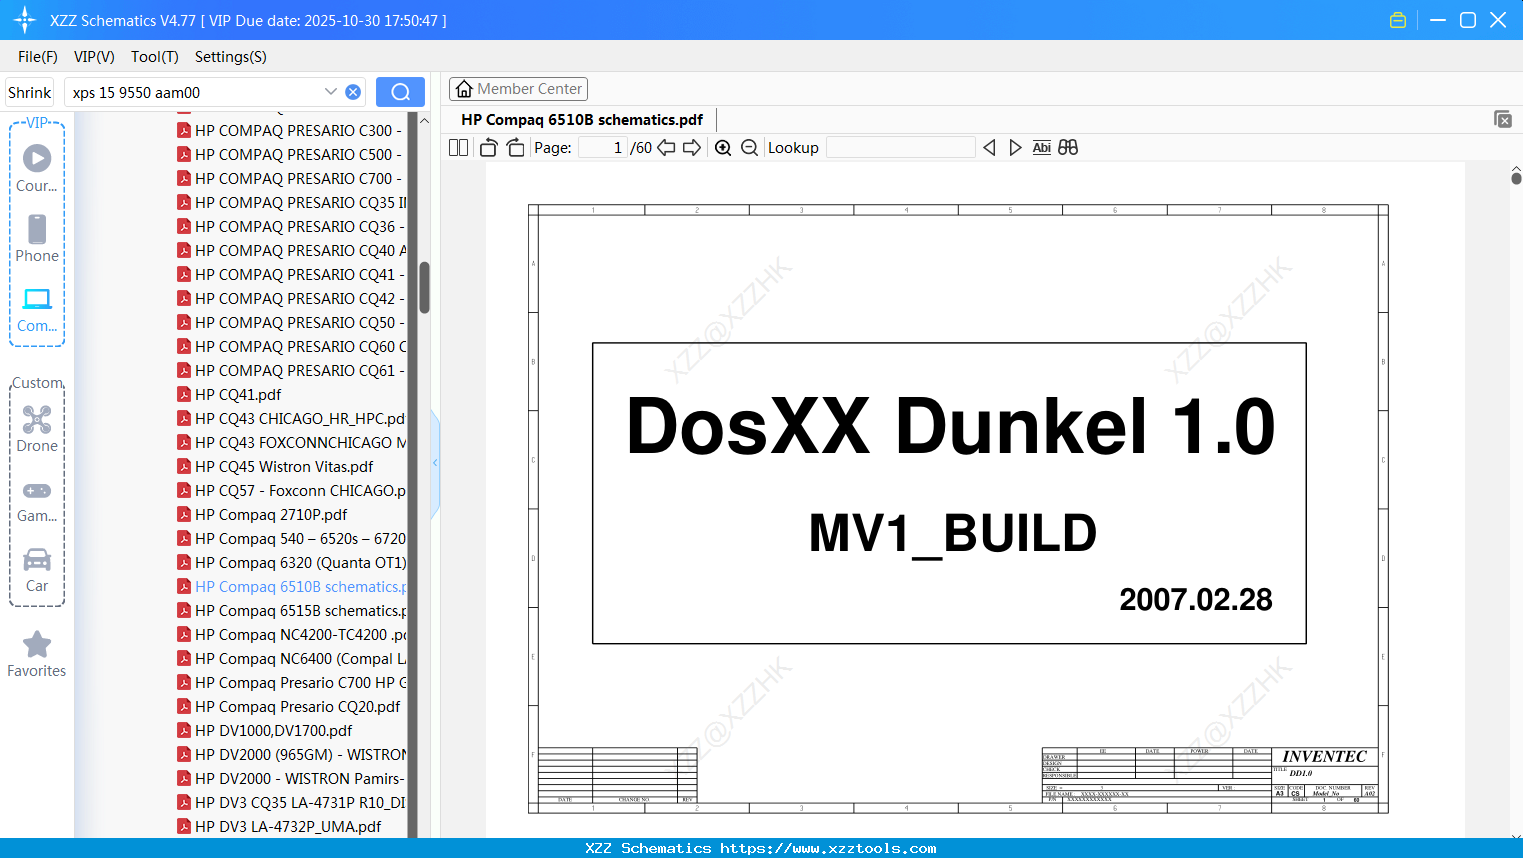Click file list scroll-up arrow
Screen dimensions: 1523x858
pos(424,121)
